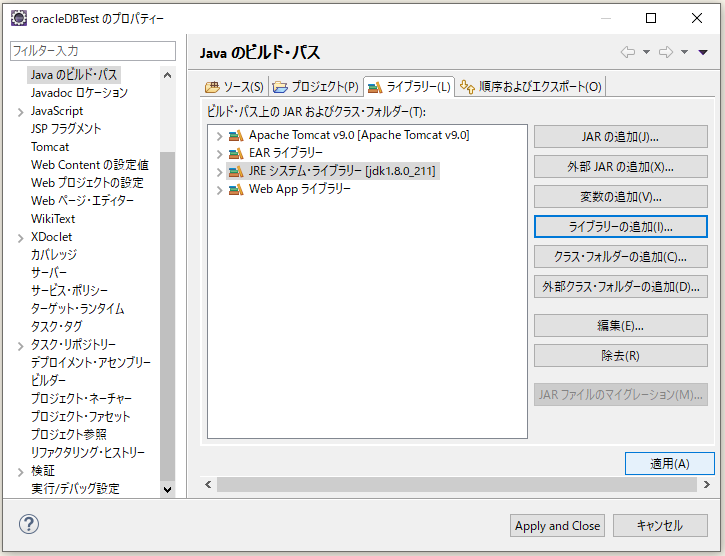Viewport: 725px width, 556px height.
Task: Select デプロイメント・アセンブリー in the sidebar
Action: [x=91, y=363]
